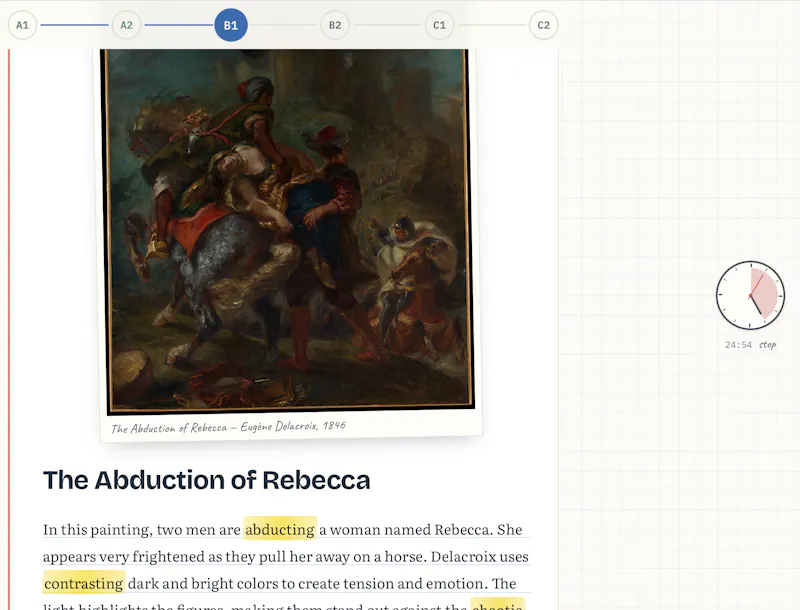
Task: Click the highlighted word contrasting
Action: coord(84,583)
